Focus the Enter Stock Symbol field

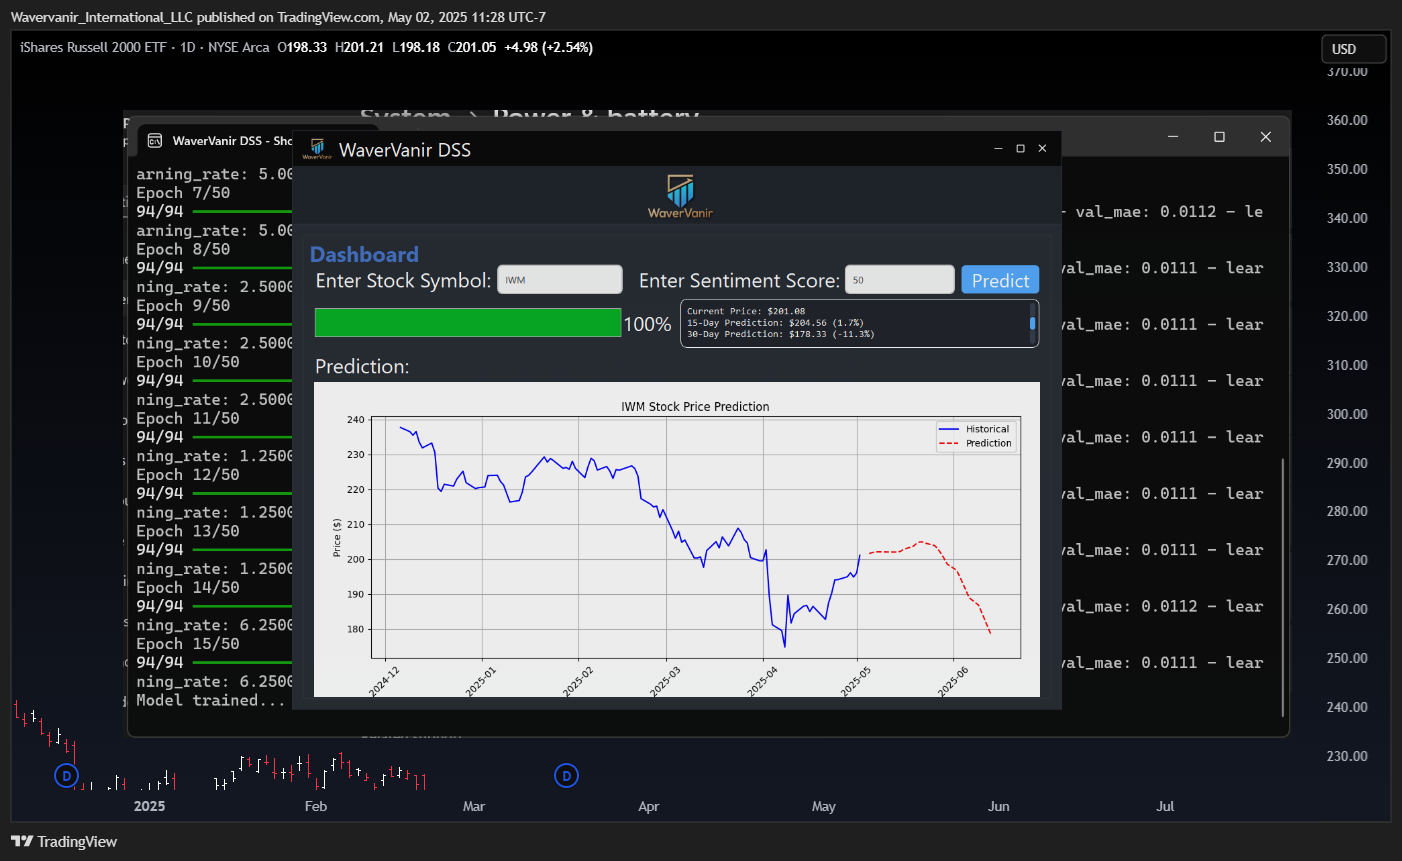click(x=560, y=280)
